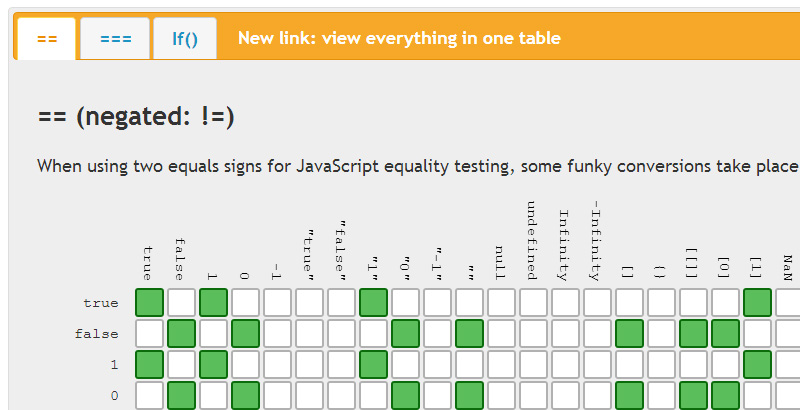Click the "undefined" column header
Viewport: 800px width, 410px height.
click(x=533, y=240)
